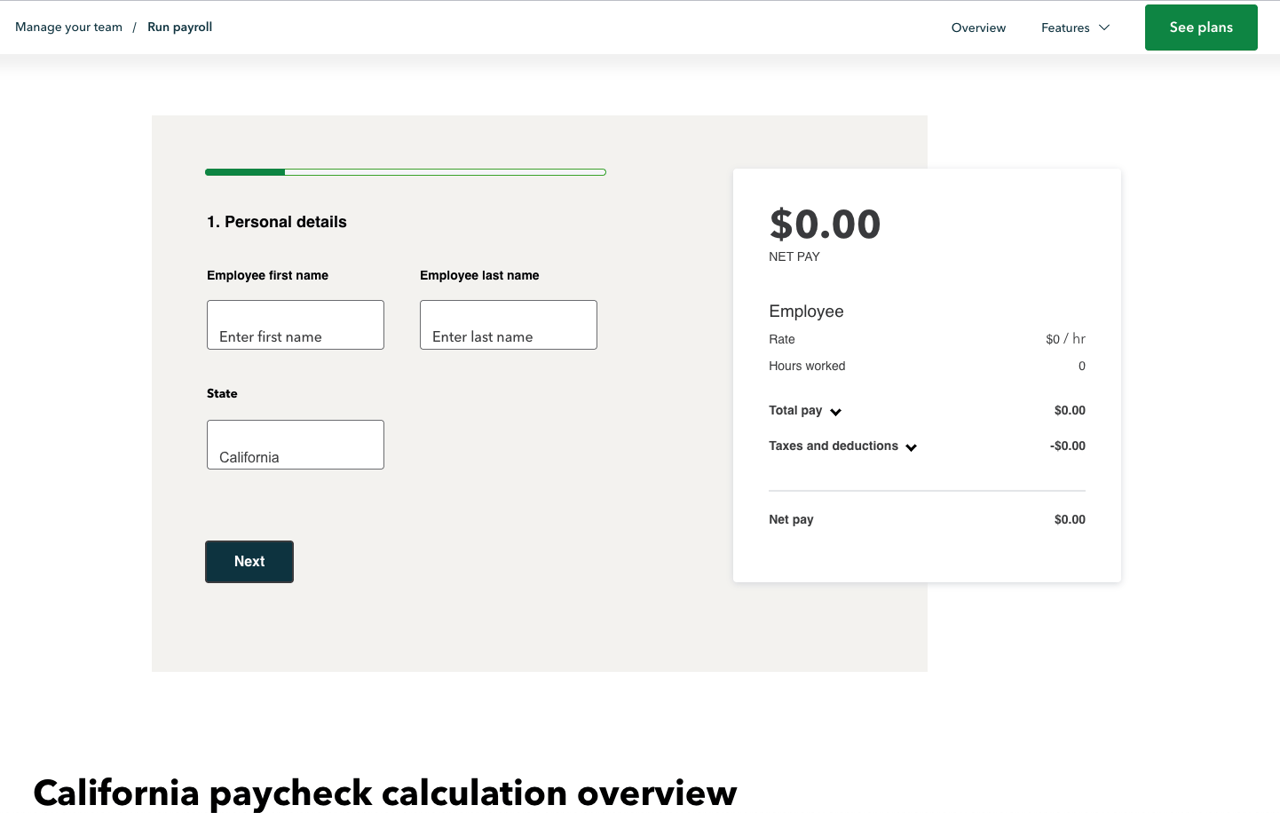The width and height of the screenshot is (1280, 813).
Task: Open the State dropdown showing California
Action: click(x=295, y=444)
